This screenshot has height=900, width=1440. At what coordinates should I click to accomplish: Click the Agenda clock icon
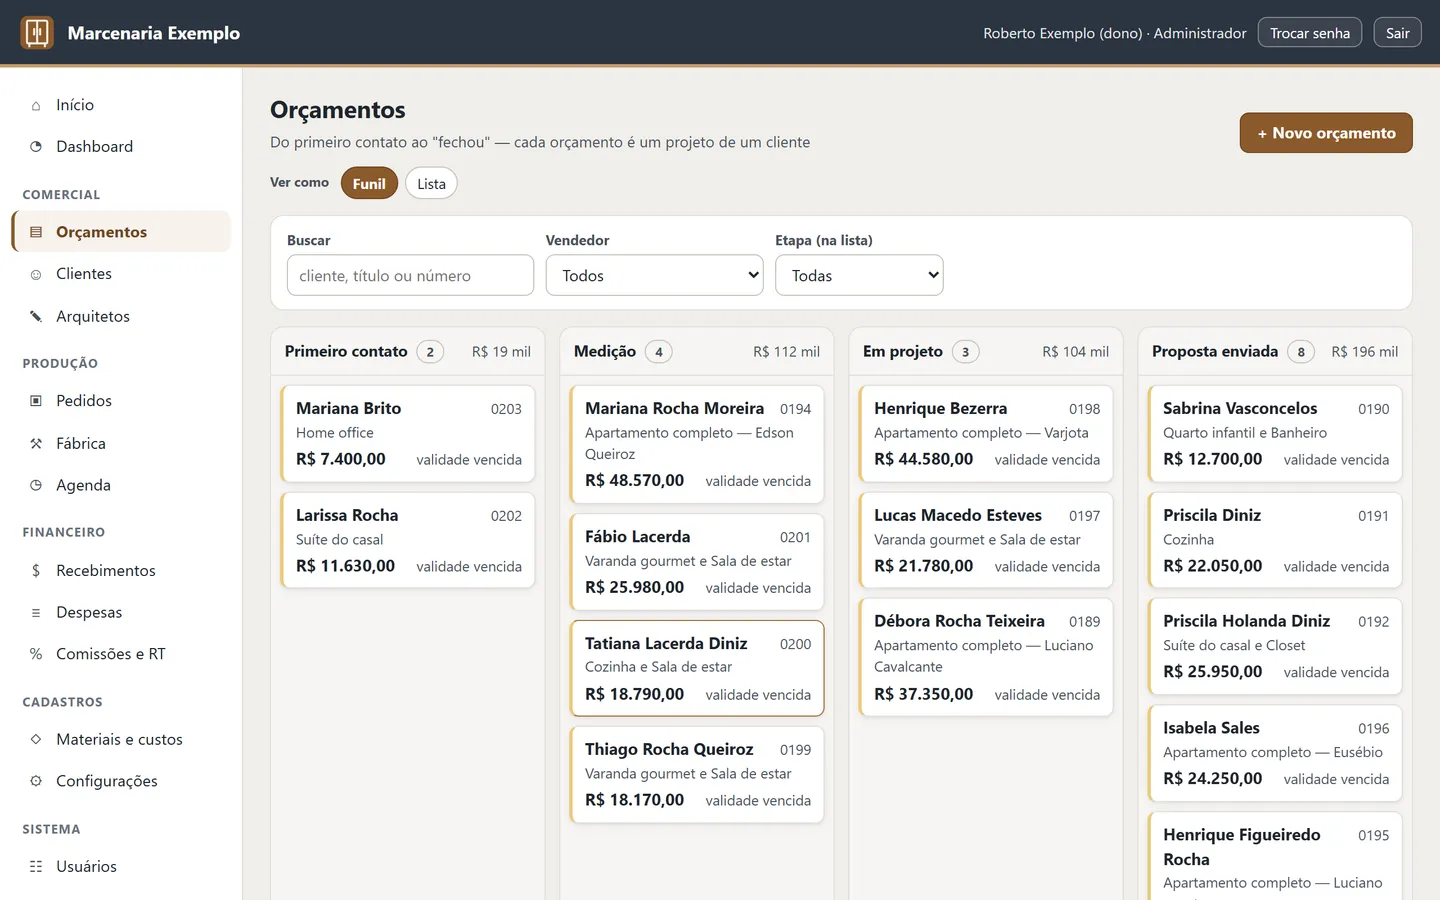tap(36, 486)
